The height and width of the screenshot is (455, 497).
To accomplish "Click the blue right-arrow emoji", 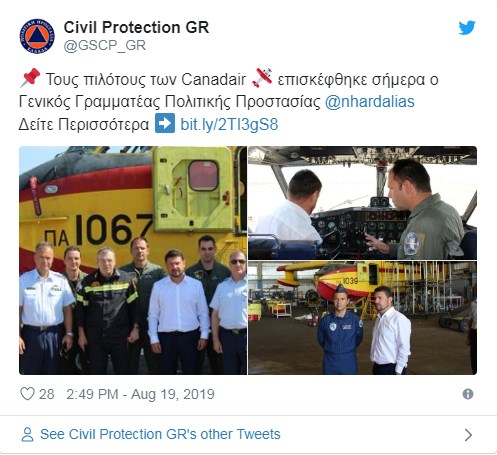I will [x=165, y=123].
